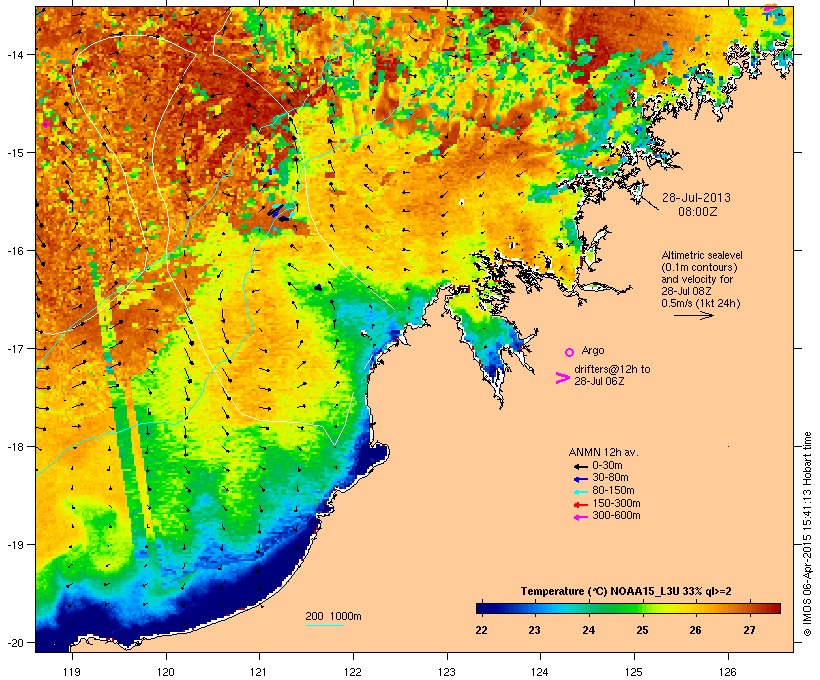Click the '200 1000m' bathymetry label

(x=333, y=616)
